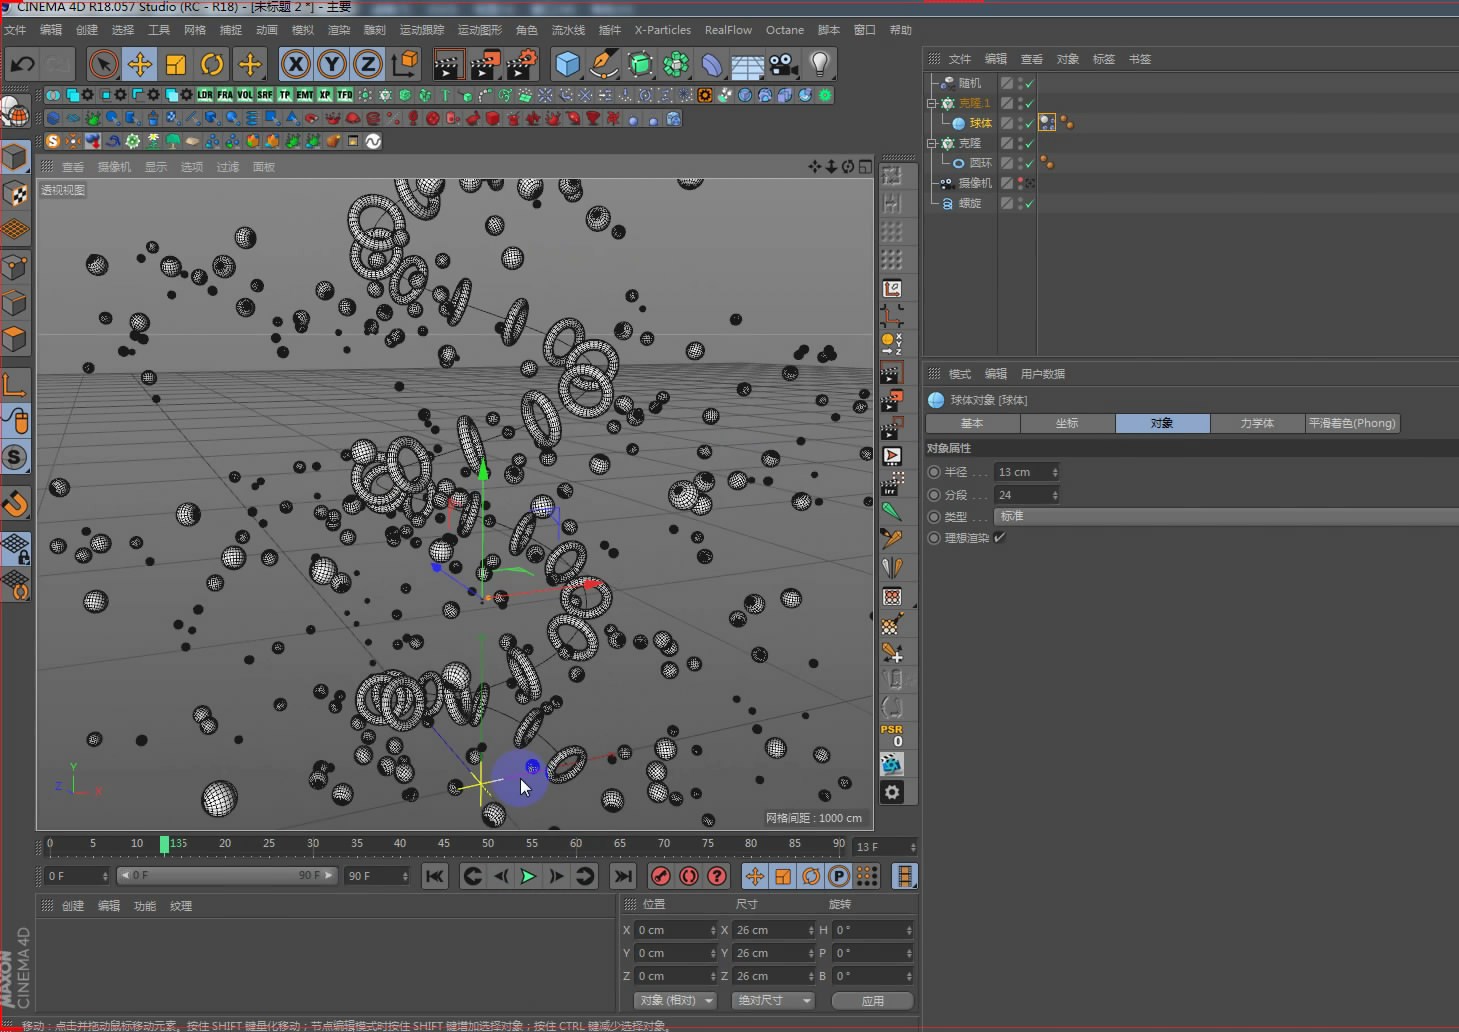Screen dimensions: 1459x1032
Task: Click the light bulb icon
Action: (819, 65)
